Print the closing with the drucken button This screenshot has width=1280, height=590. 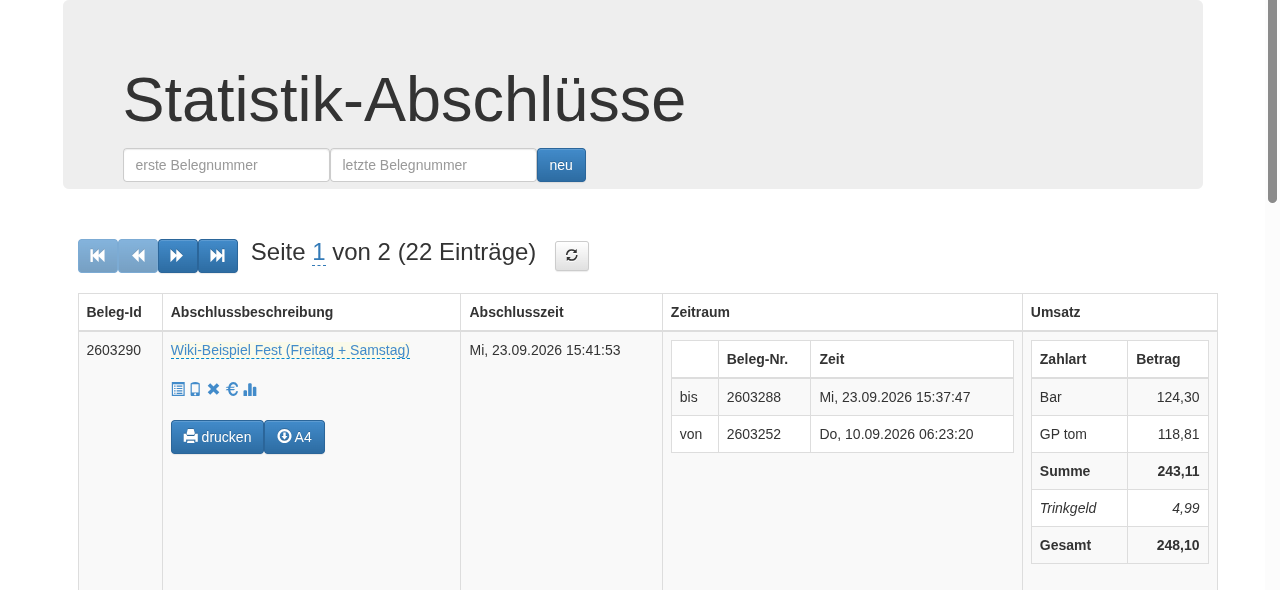click(217, 437)
